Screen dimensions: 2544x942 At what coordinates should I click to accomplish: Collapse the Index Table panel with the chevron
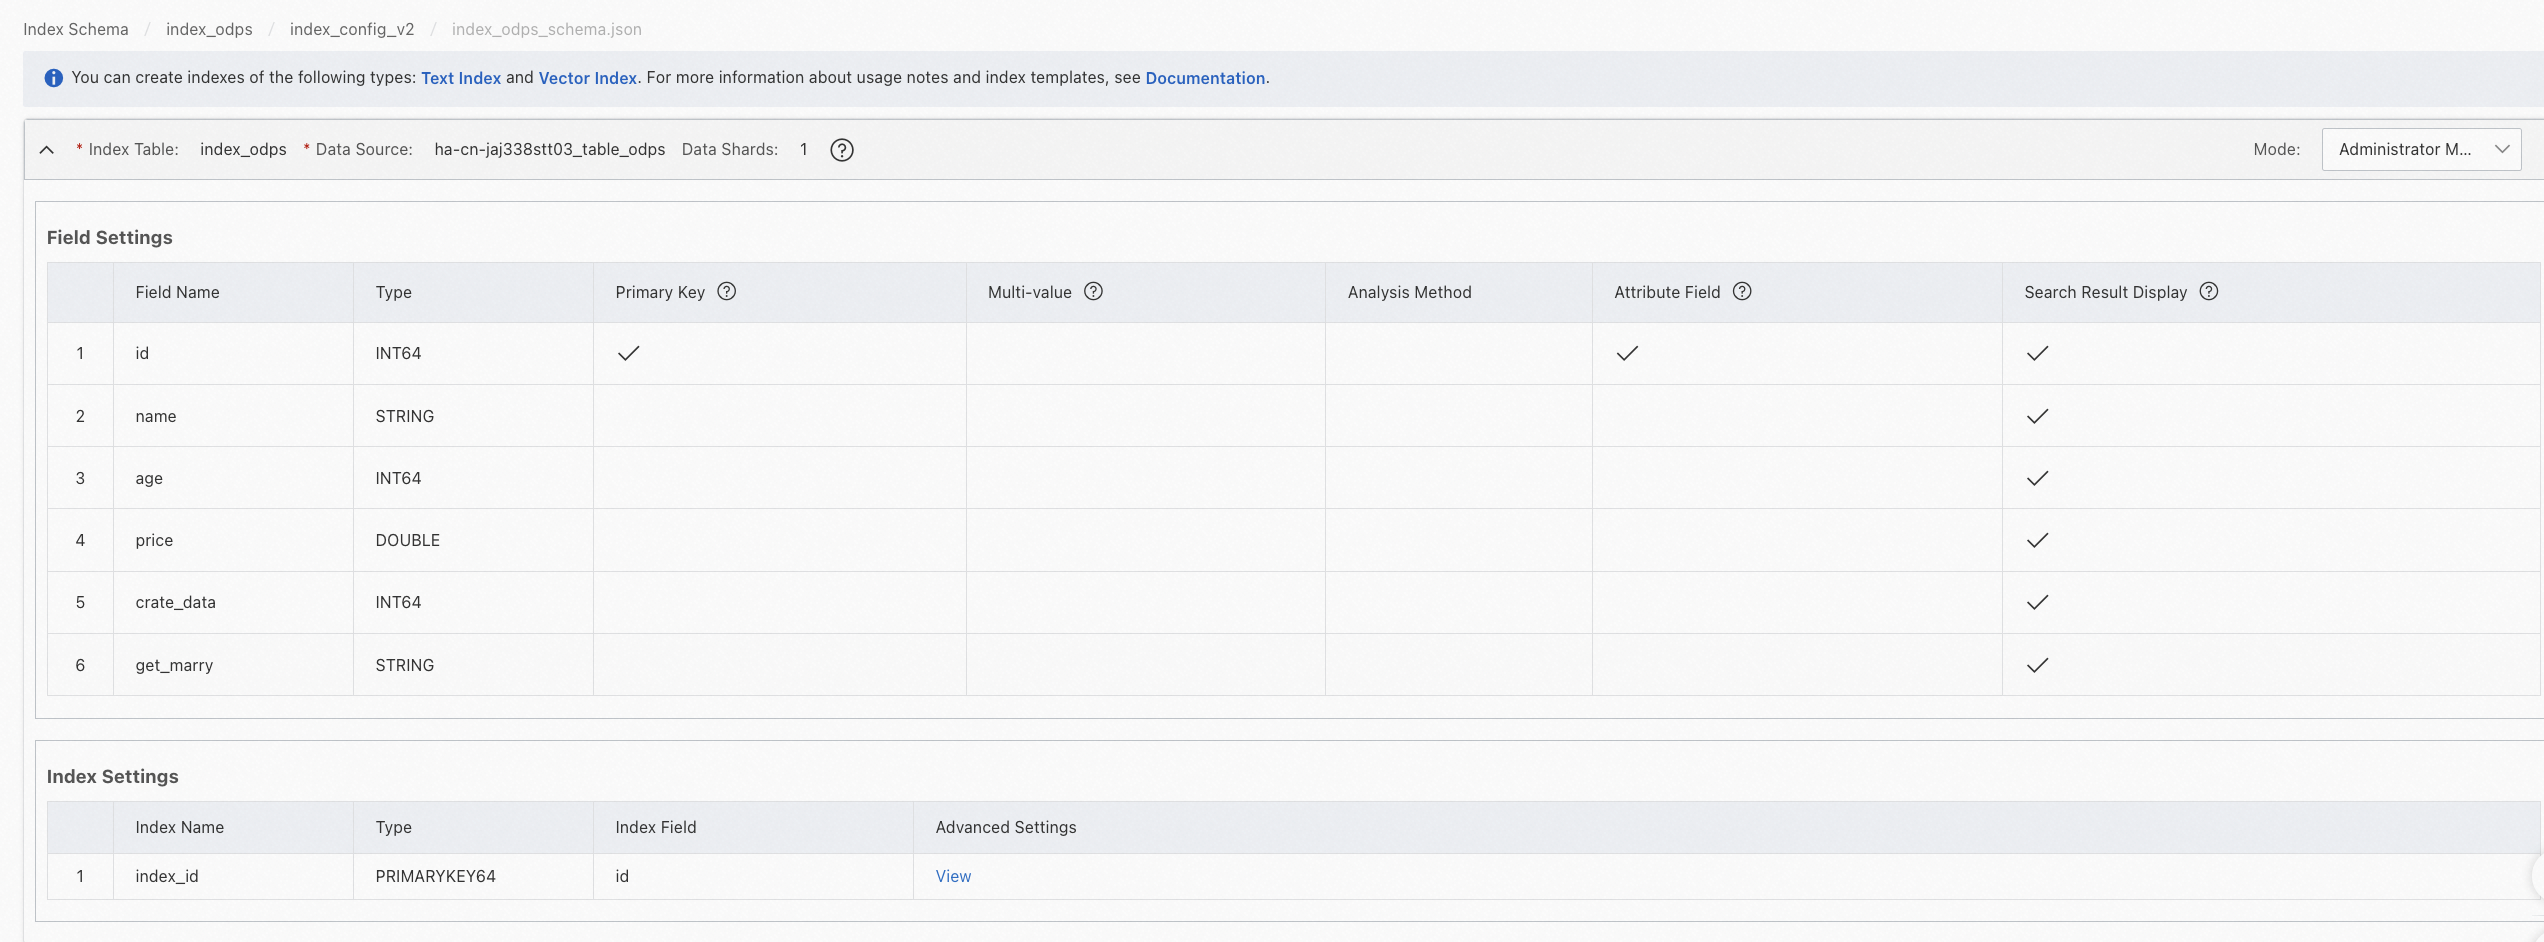tap(47, 150)
